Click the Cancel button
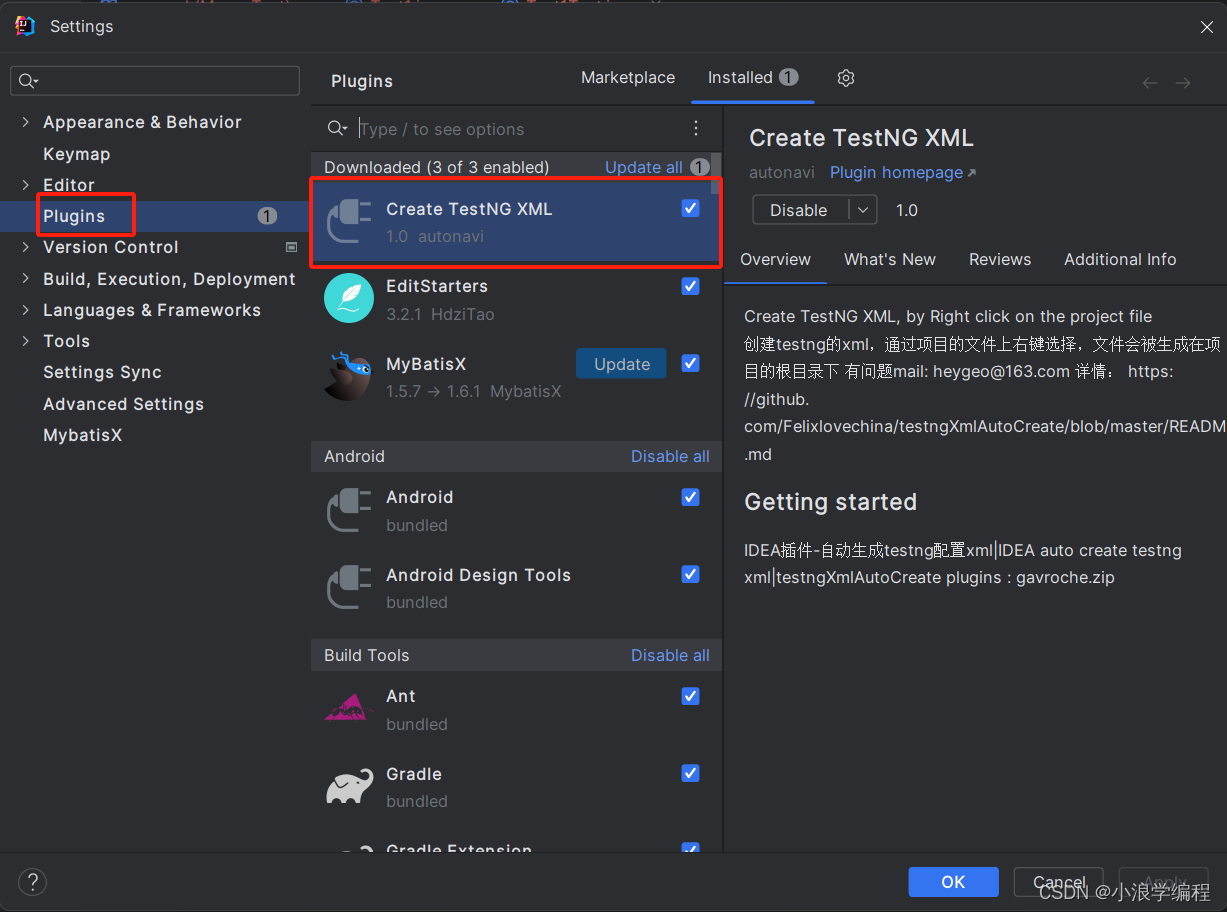The height and width of the screenshot is (912, 1227). (1058, 882)
